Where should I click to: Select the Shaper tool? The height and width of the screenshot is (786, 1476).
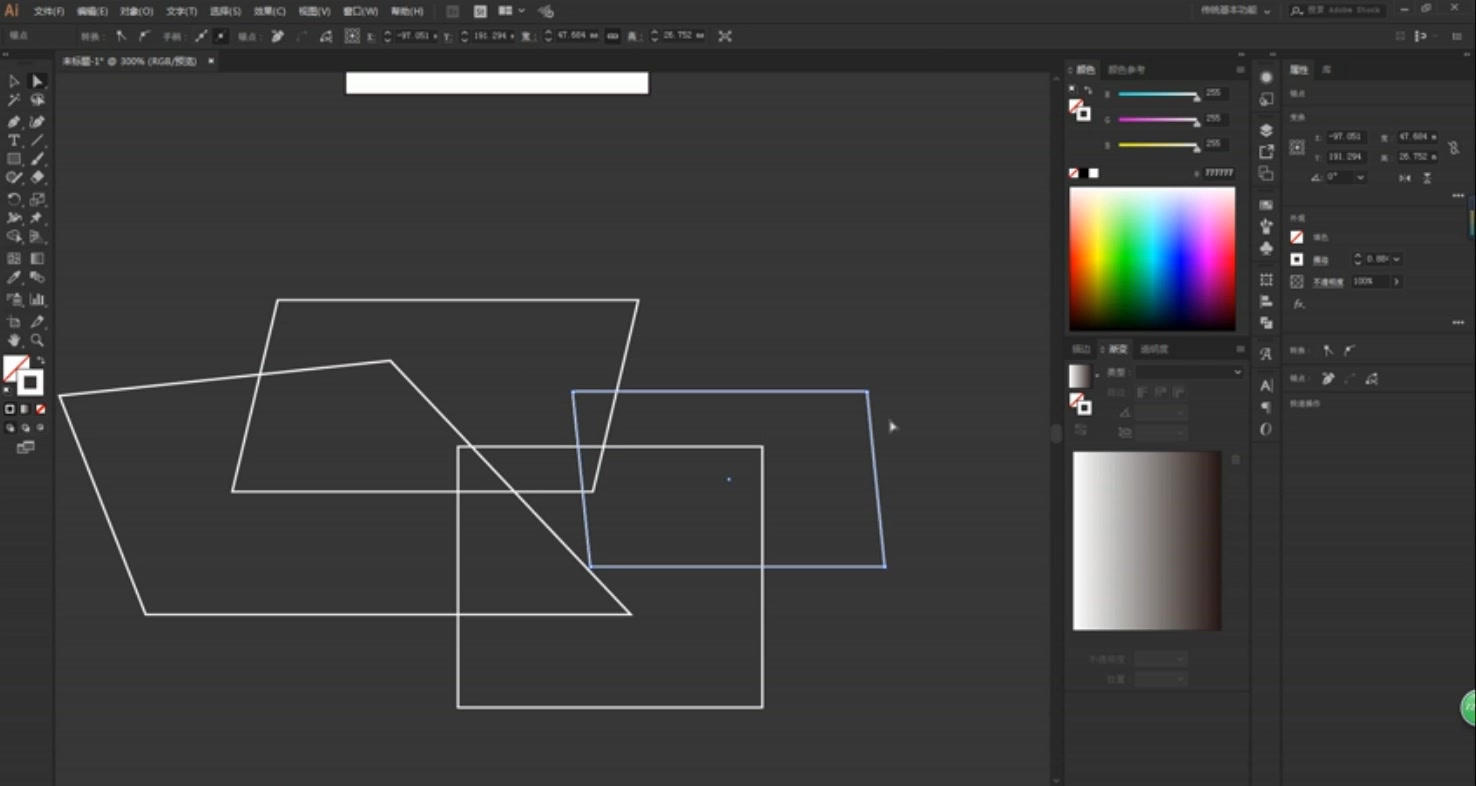(x=14, y=178)
